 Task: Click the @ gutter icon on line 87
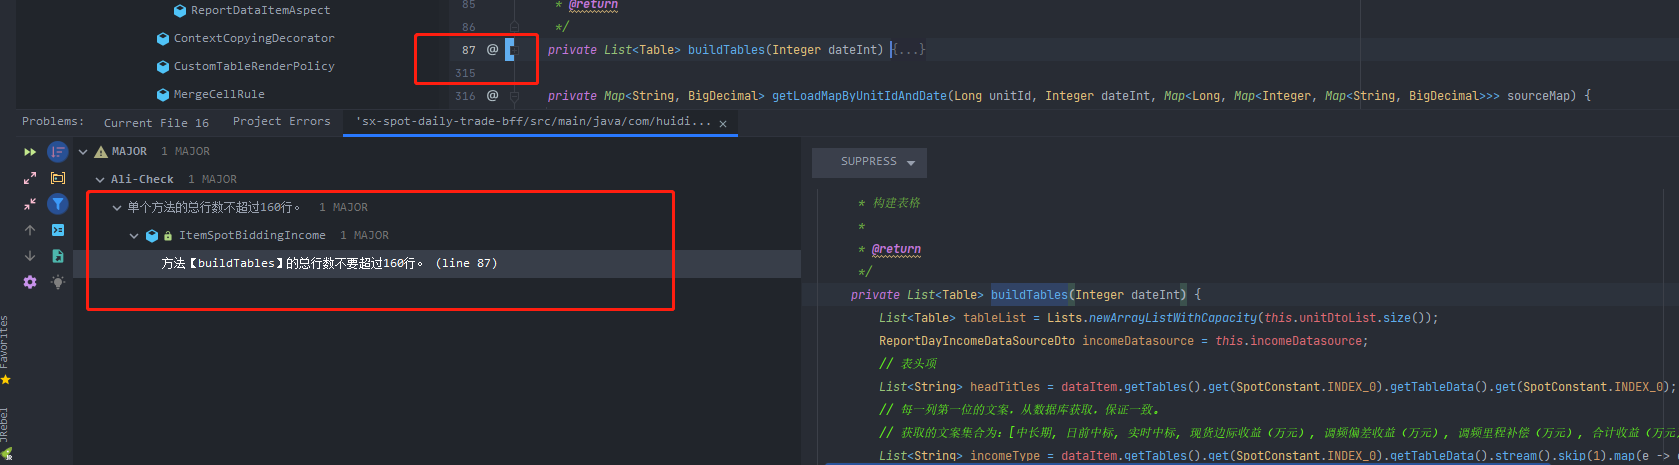click(x=492, y=49)
